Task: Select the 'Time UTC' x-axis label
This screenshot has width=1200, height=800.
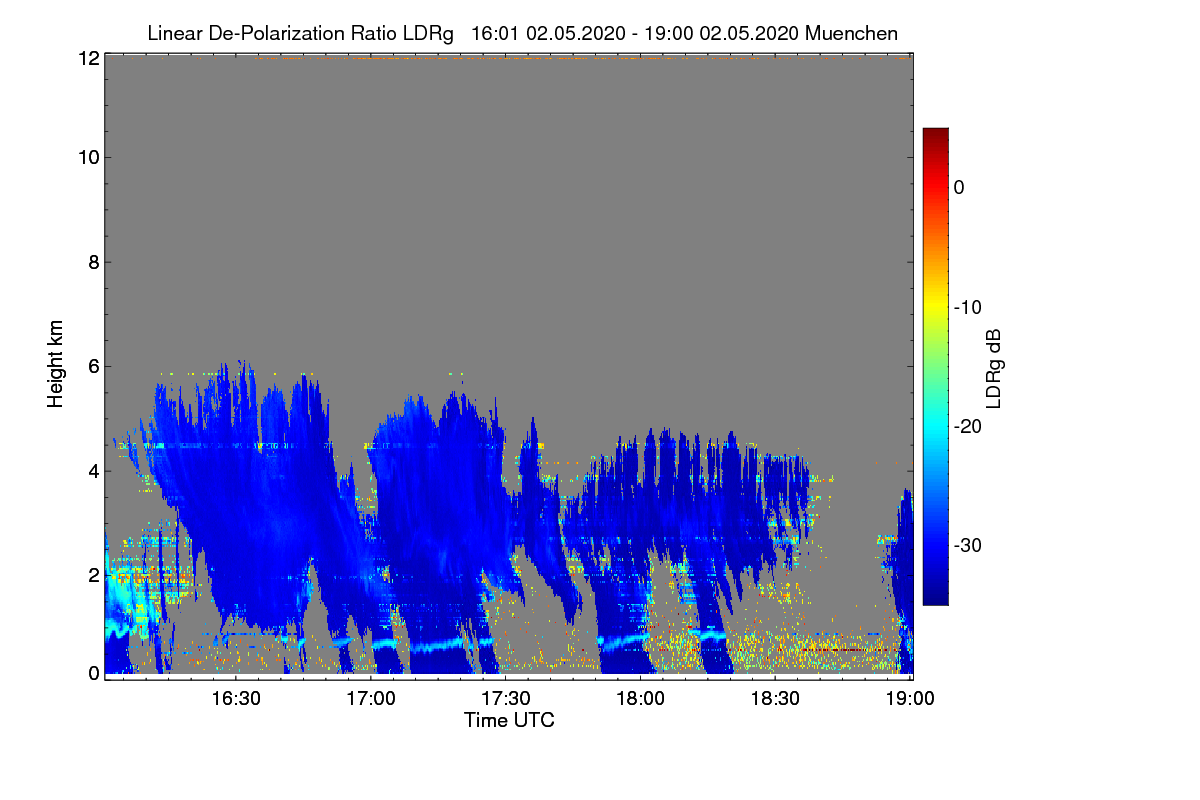Action: click(x=509, y=720)
